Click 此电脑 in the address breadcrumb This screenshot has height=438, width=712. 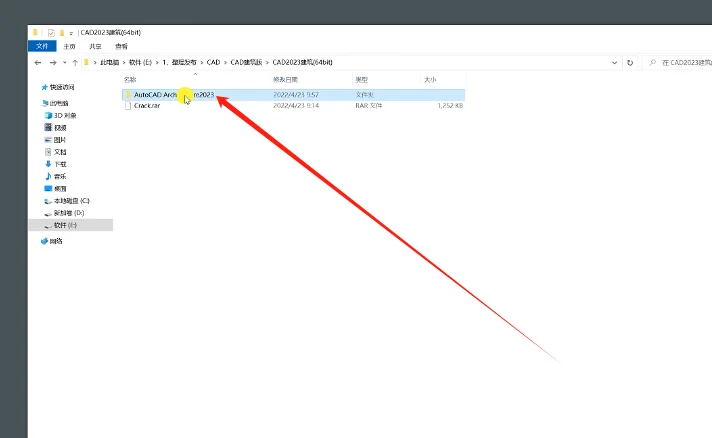(109, 62)
